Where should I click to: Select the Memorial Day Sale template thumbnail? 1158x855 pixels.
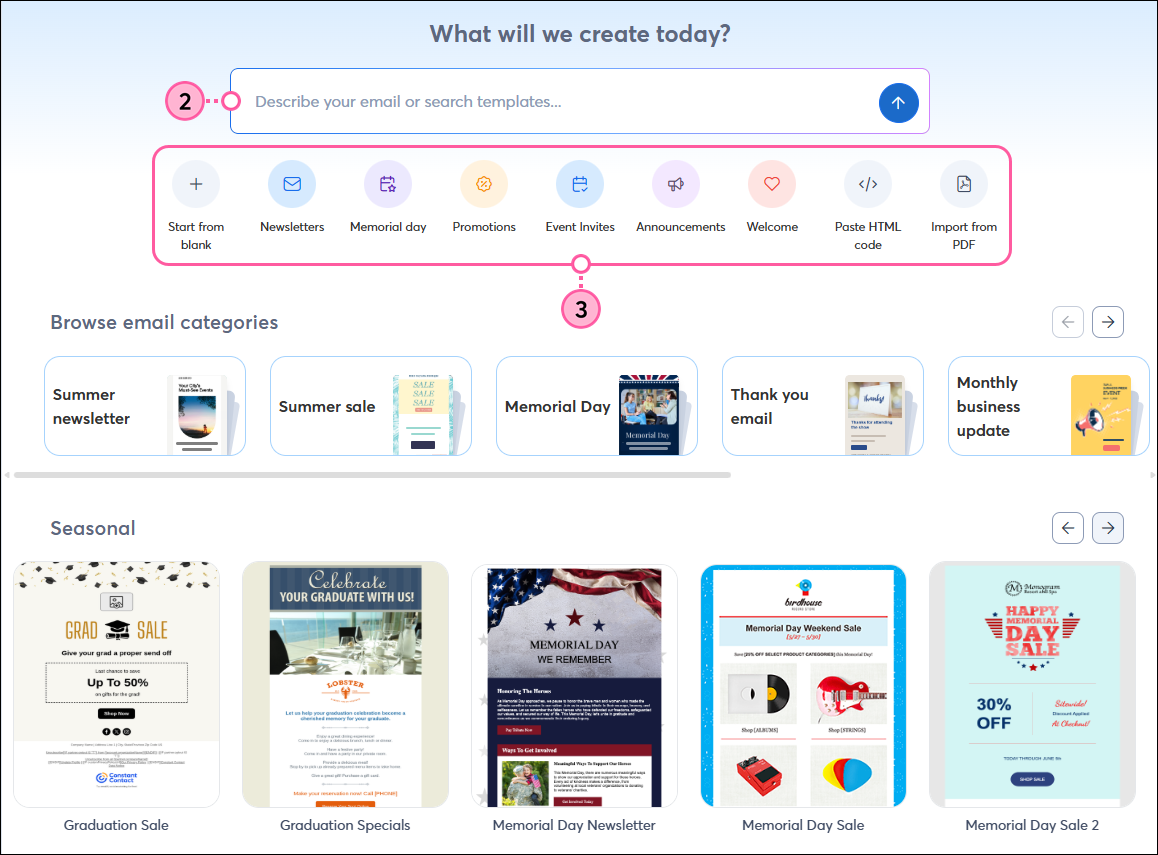(804, 684)
